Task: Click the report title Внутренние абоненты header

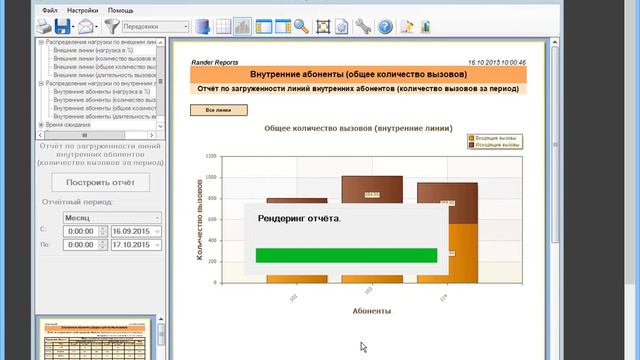Action: click(x=358, y=74)
